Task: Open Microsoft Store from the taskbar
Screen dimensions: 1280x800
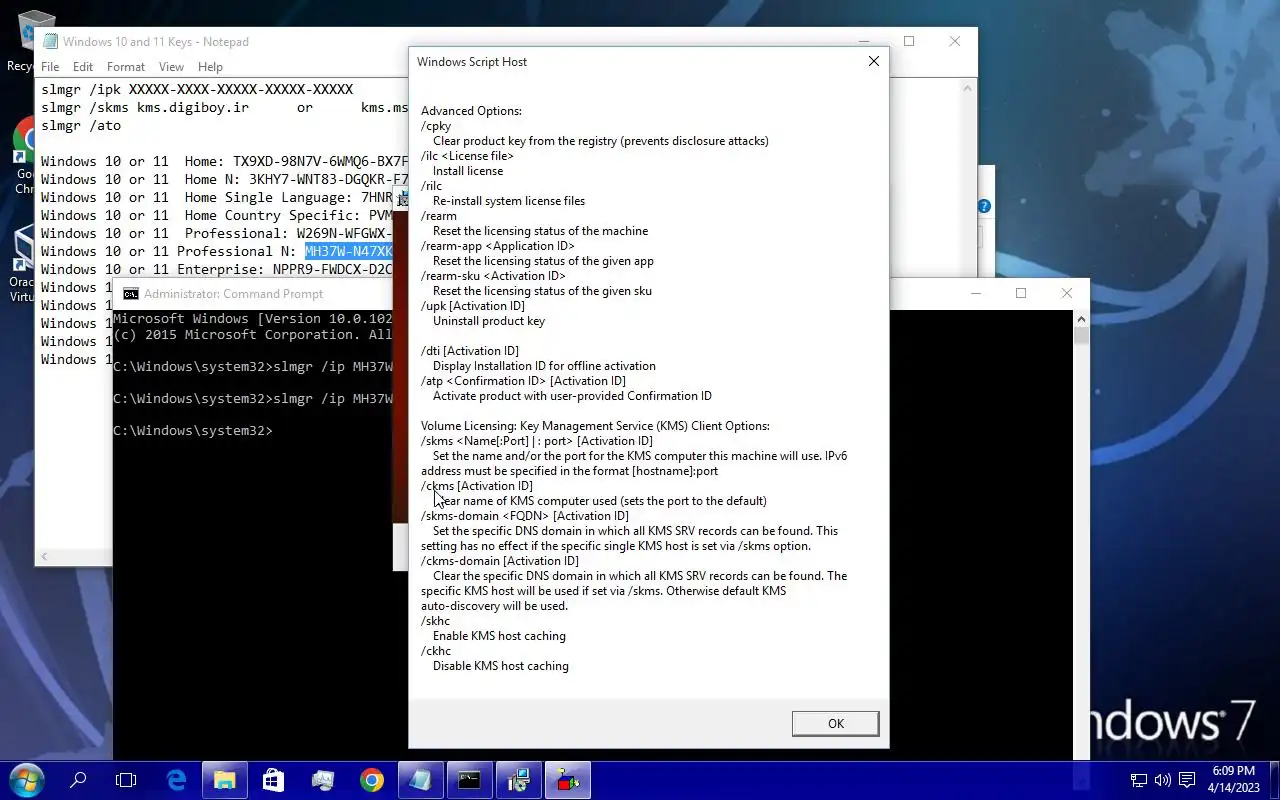Action: click(273, 780)
